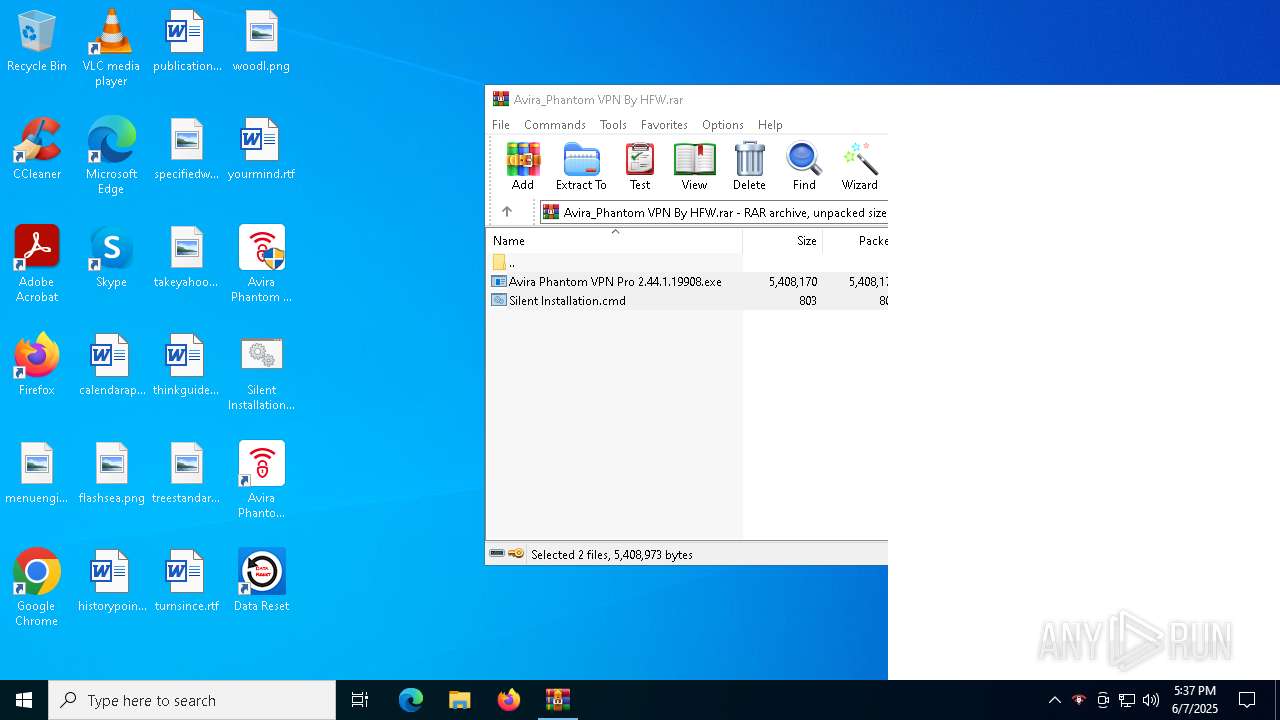Open the Help menu

pyautogui.click(x=770, y=125)
